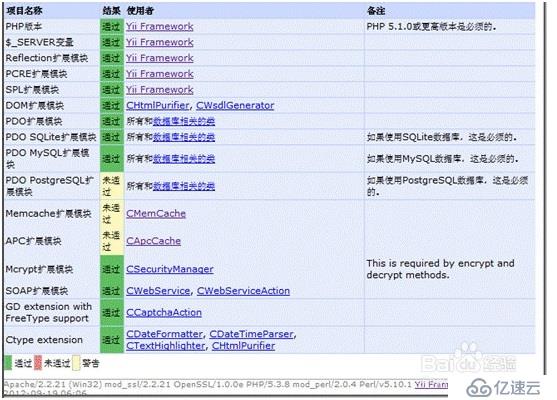This screenshot has width=557, height=400.
Task: Open the CCaptchaAction link
Action: tap(164, 313)
